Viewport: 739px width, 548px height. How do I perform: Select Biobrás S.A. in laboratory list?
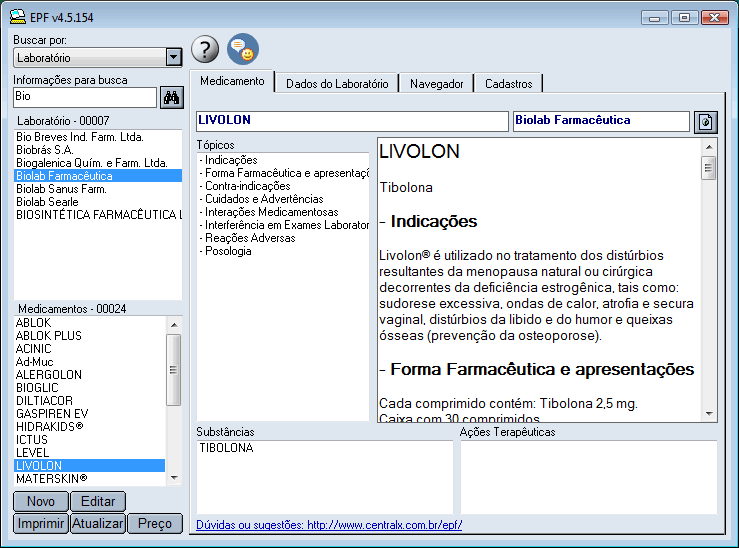coord(98,150)
